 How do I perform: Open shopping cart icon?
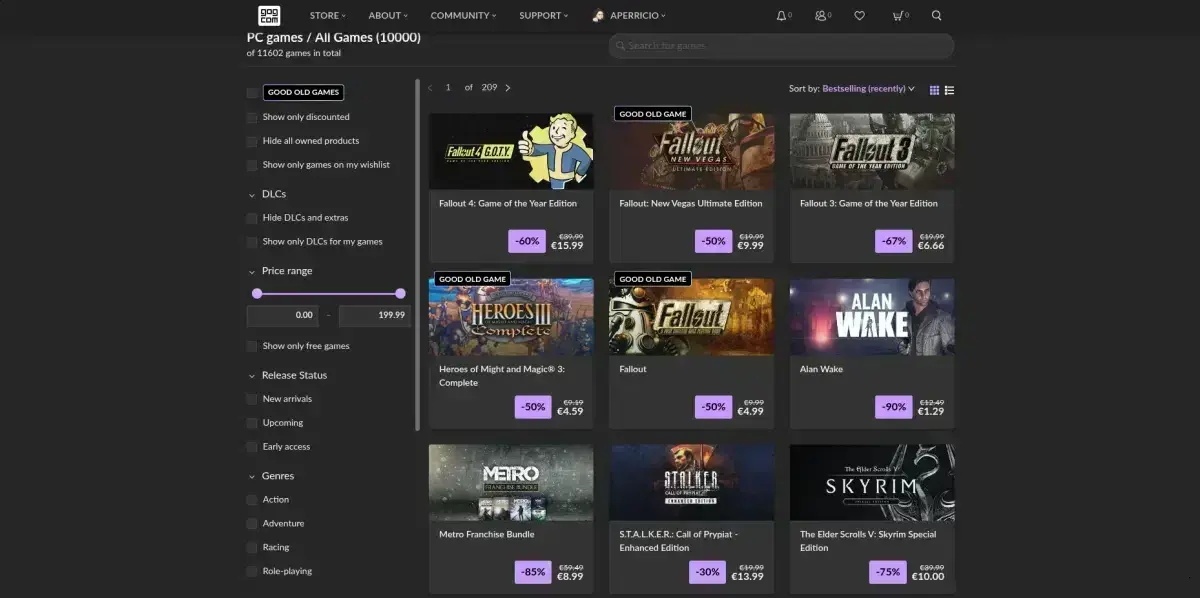point(898,16)
